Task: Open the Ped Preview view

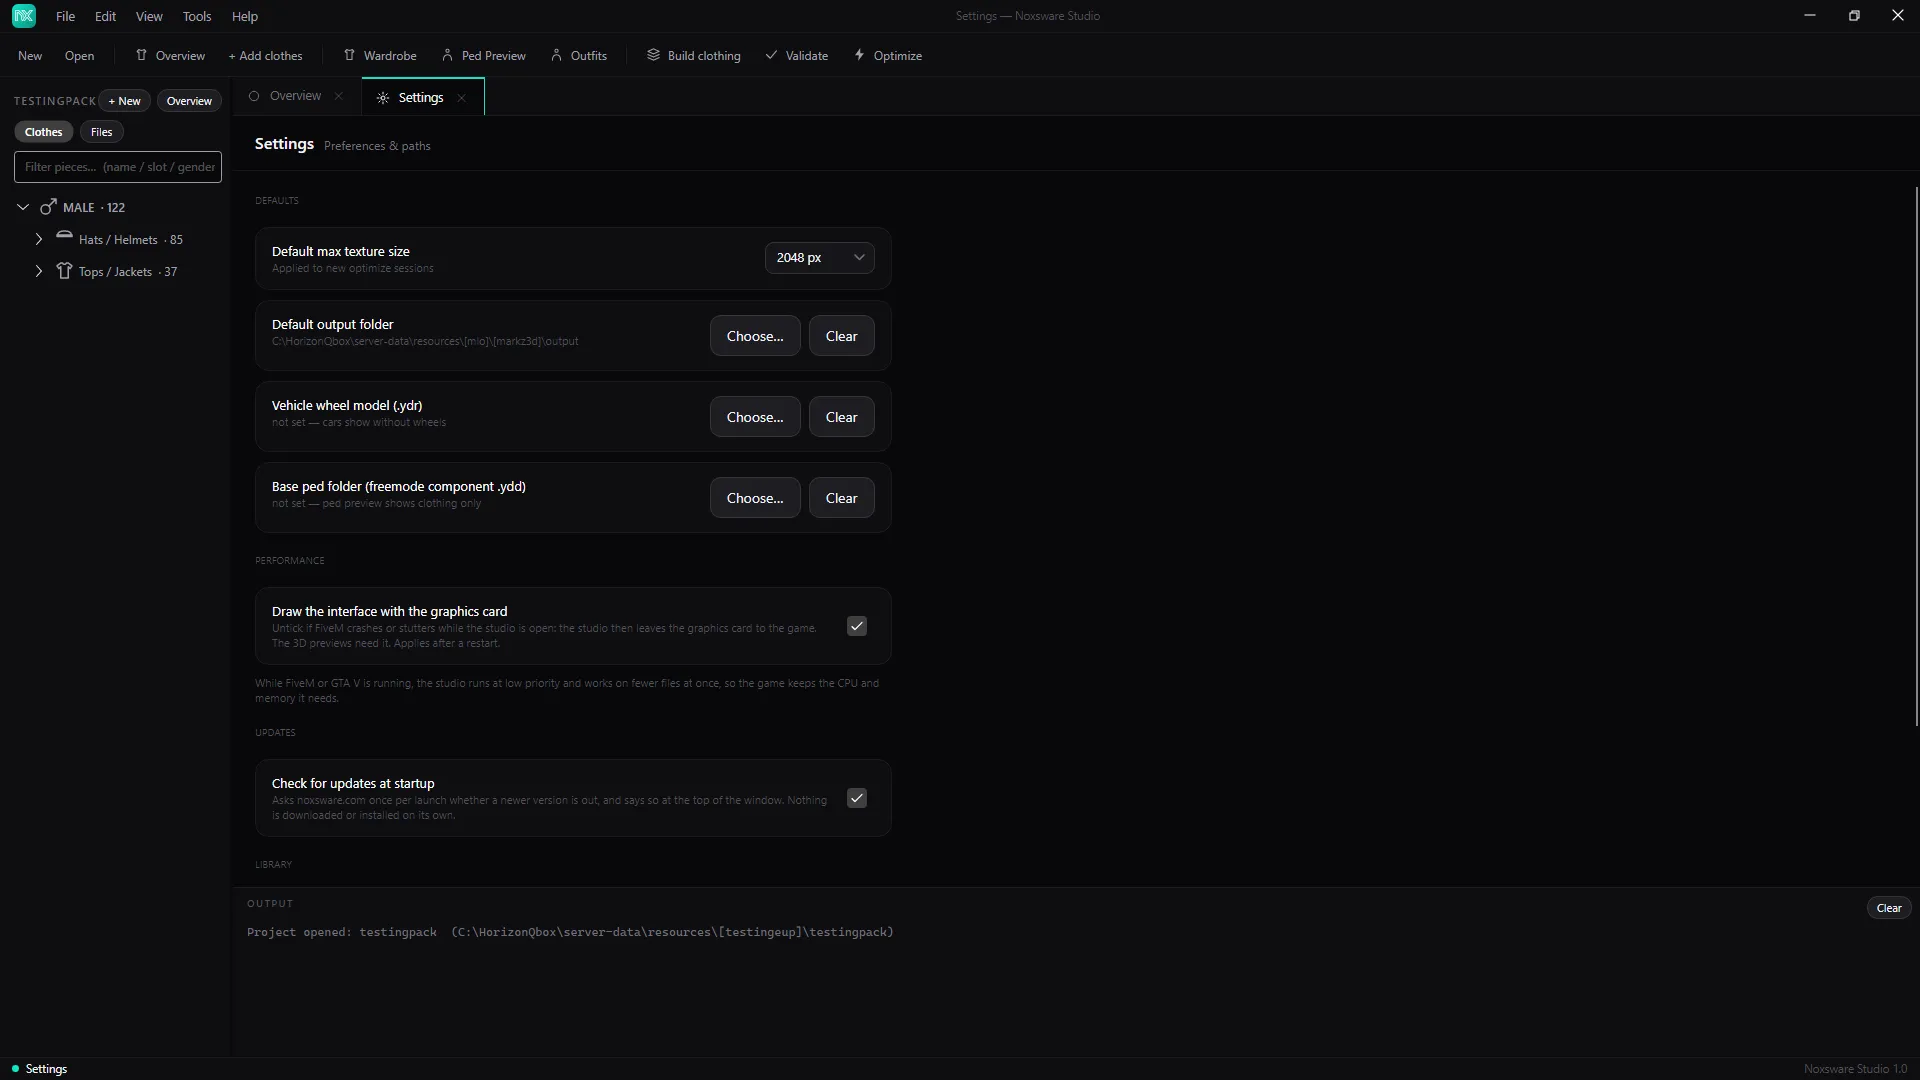Action: (484, 56)
